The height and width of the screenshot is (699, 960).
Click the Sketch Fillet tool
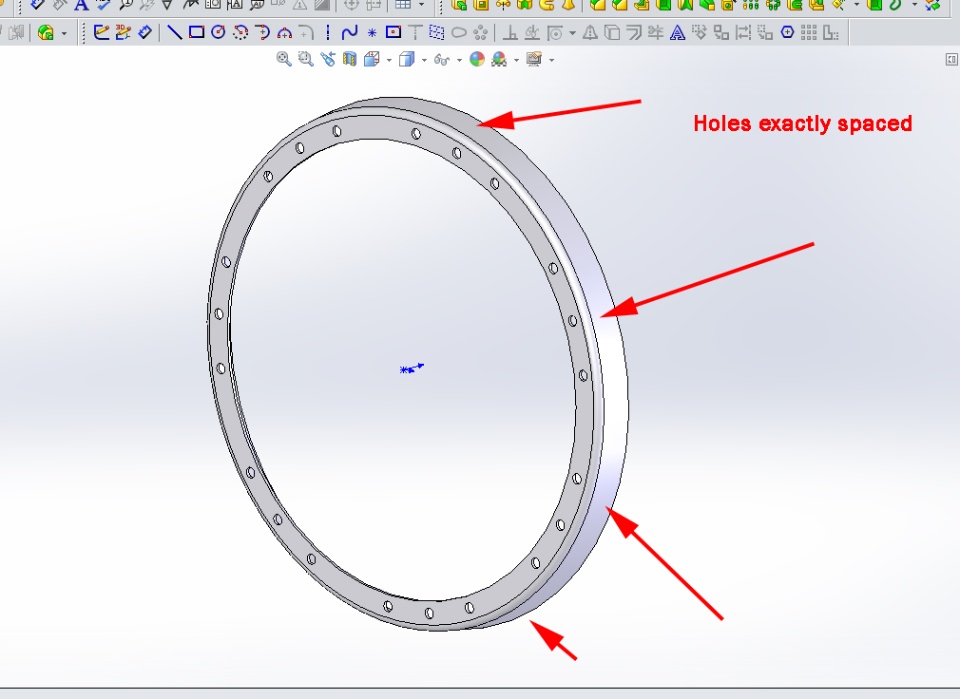point(306,32)
